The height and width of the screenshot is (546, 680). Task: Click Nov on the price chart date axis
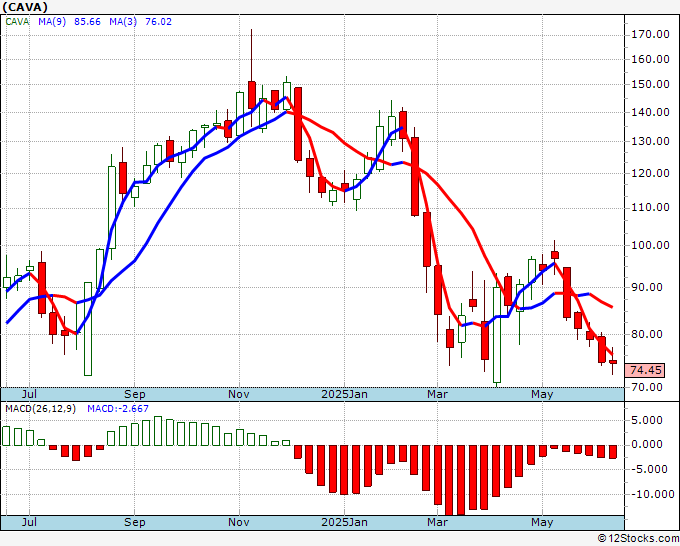[239, 394]
